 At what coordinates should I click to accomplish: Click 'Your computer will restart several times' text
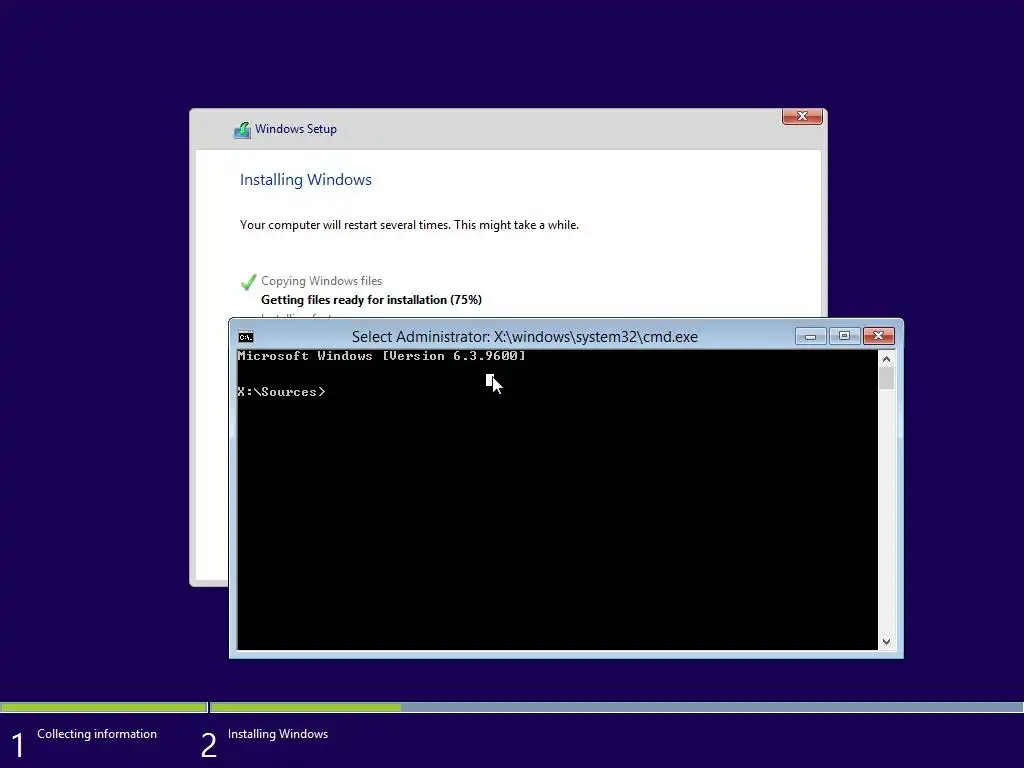pyautogui.click(x=409, y=225)
